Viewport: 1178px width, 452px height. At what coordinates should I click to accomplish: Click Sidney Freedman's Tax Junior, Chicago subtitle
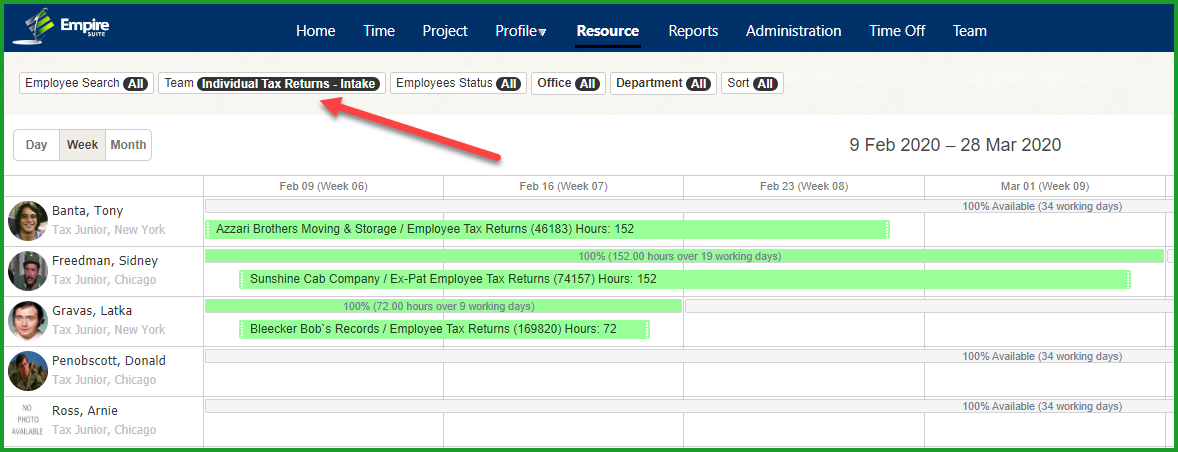(x=104, y=280)
